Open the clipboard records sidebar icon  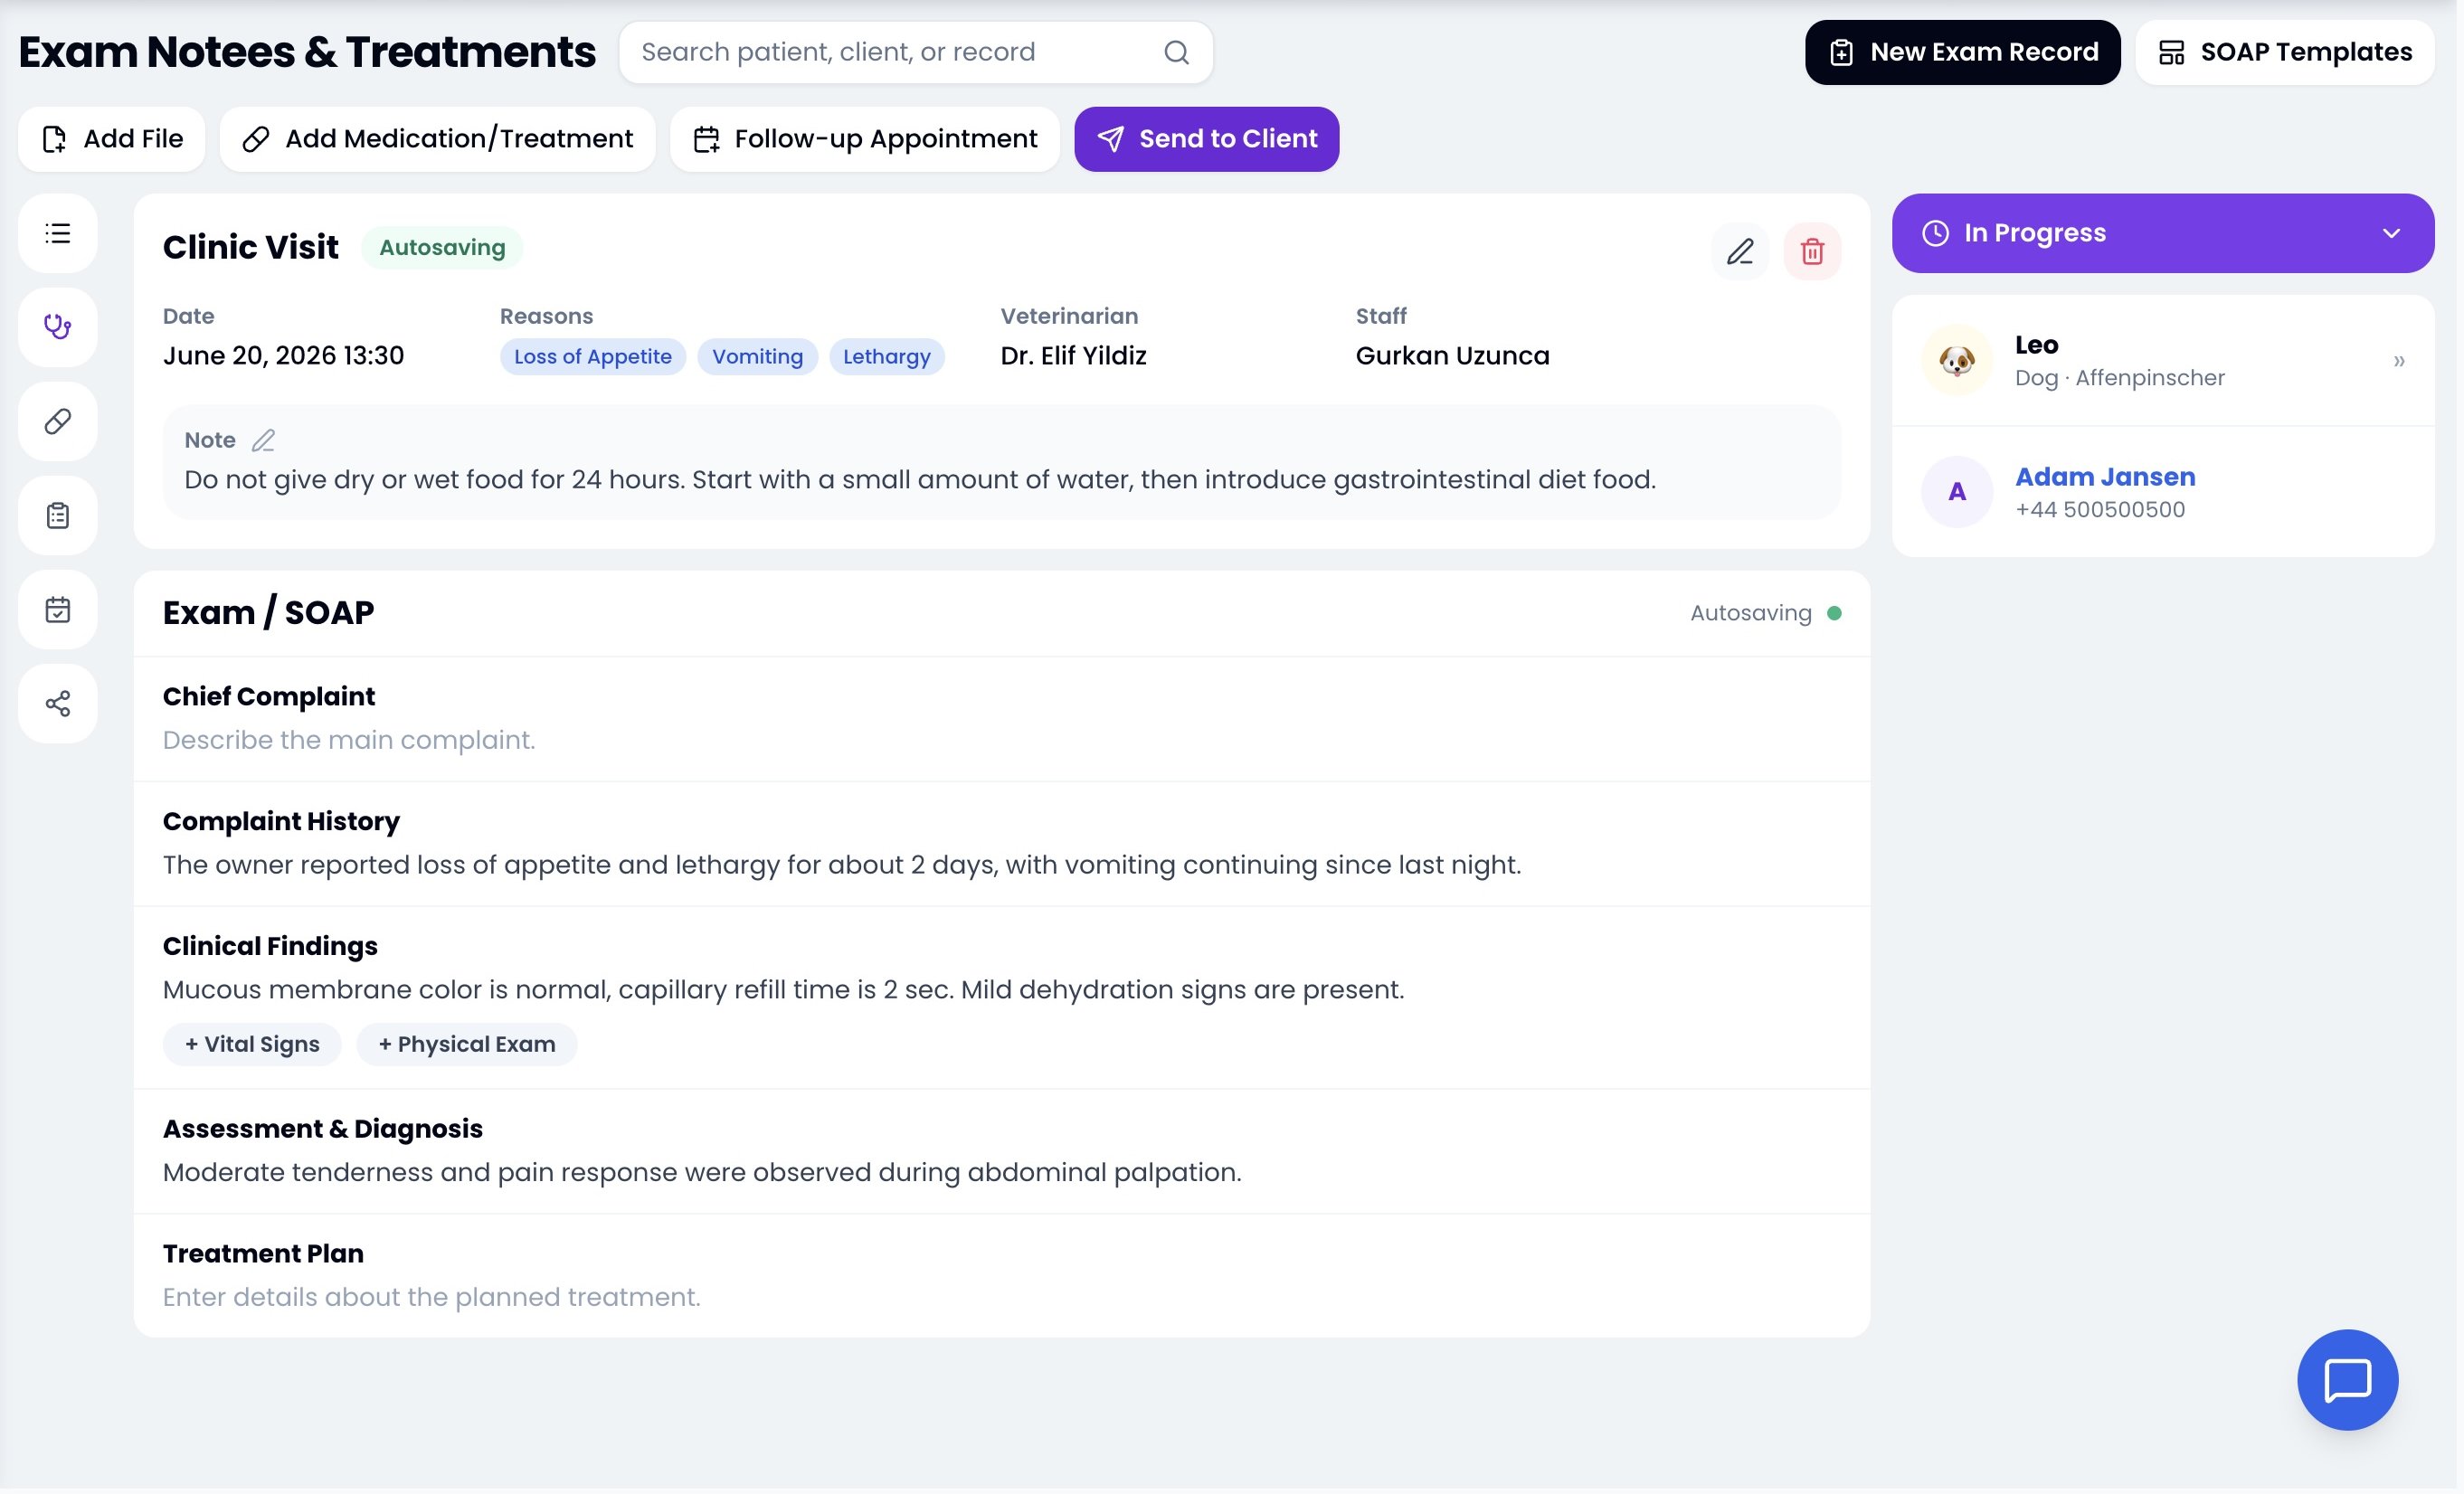(58, 516)
